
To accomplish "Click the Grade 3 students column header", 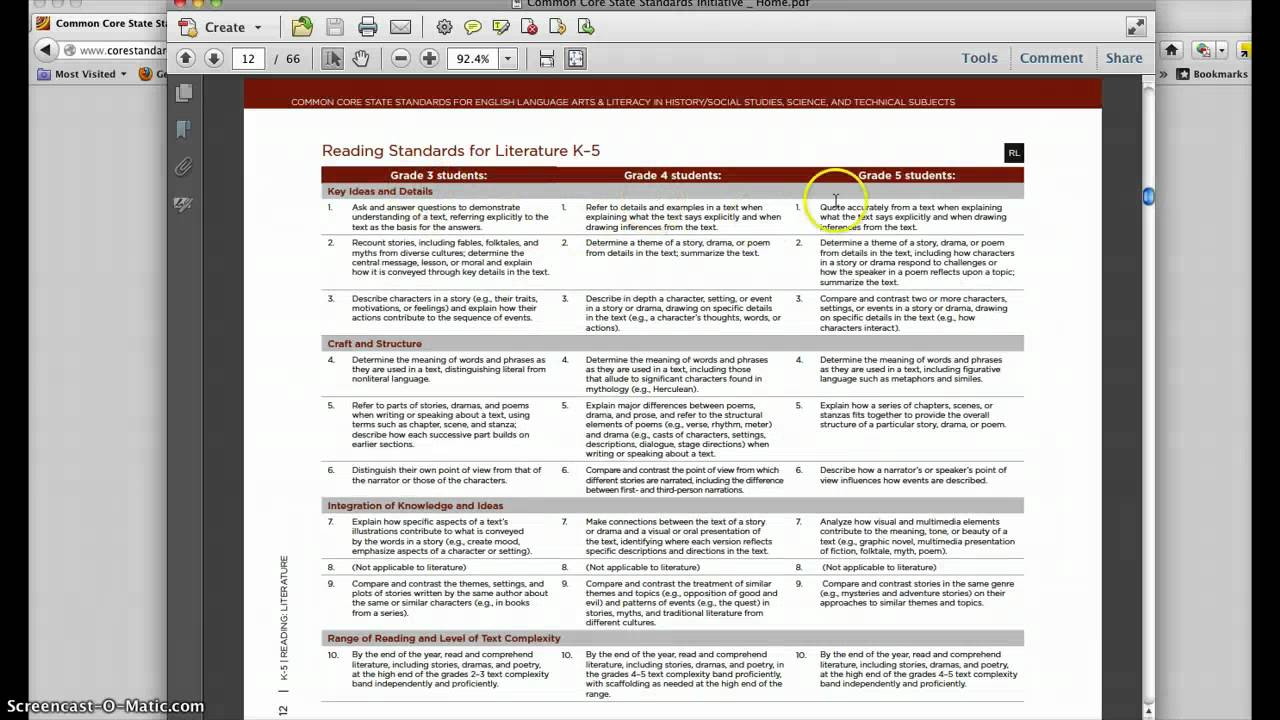I will (438, 175).
